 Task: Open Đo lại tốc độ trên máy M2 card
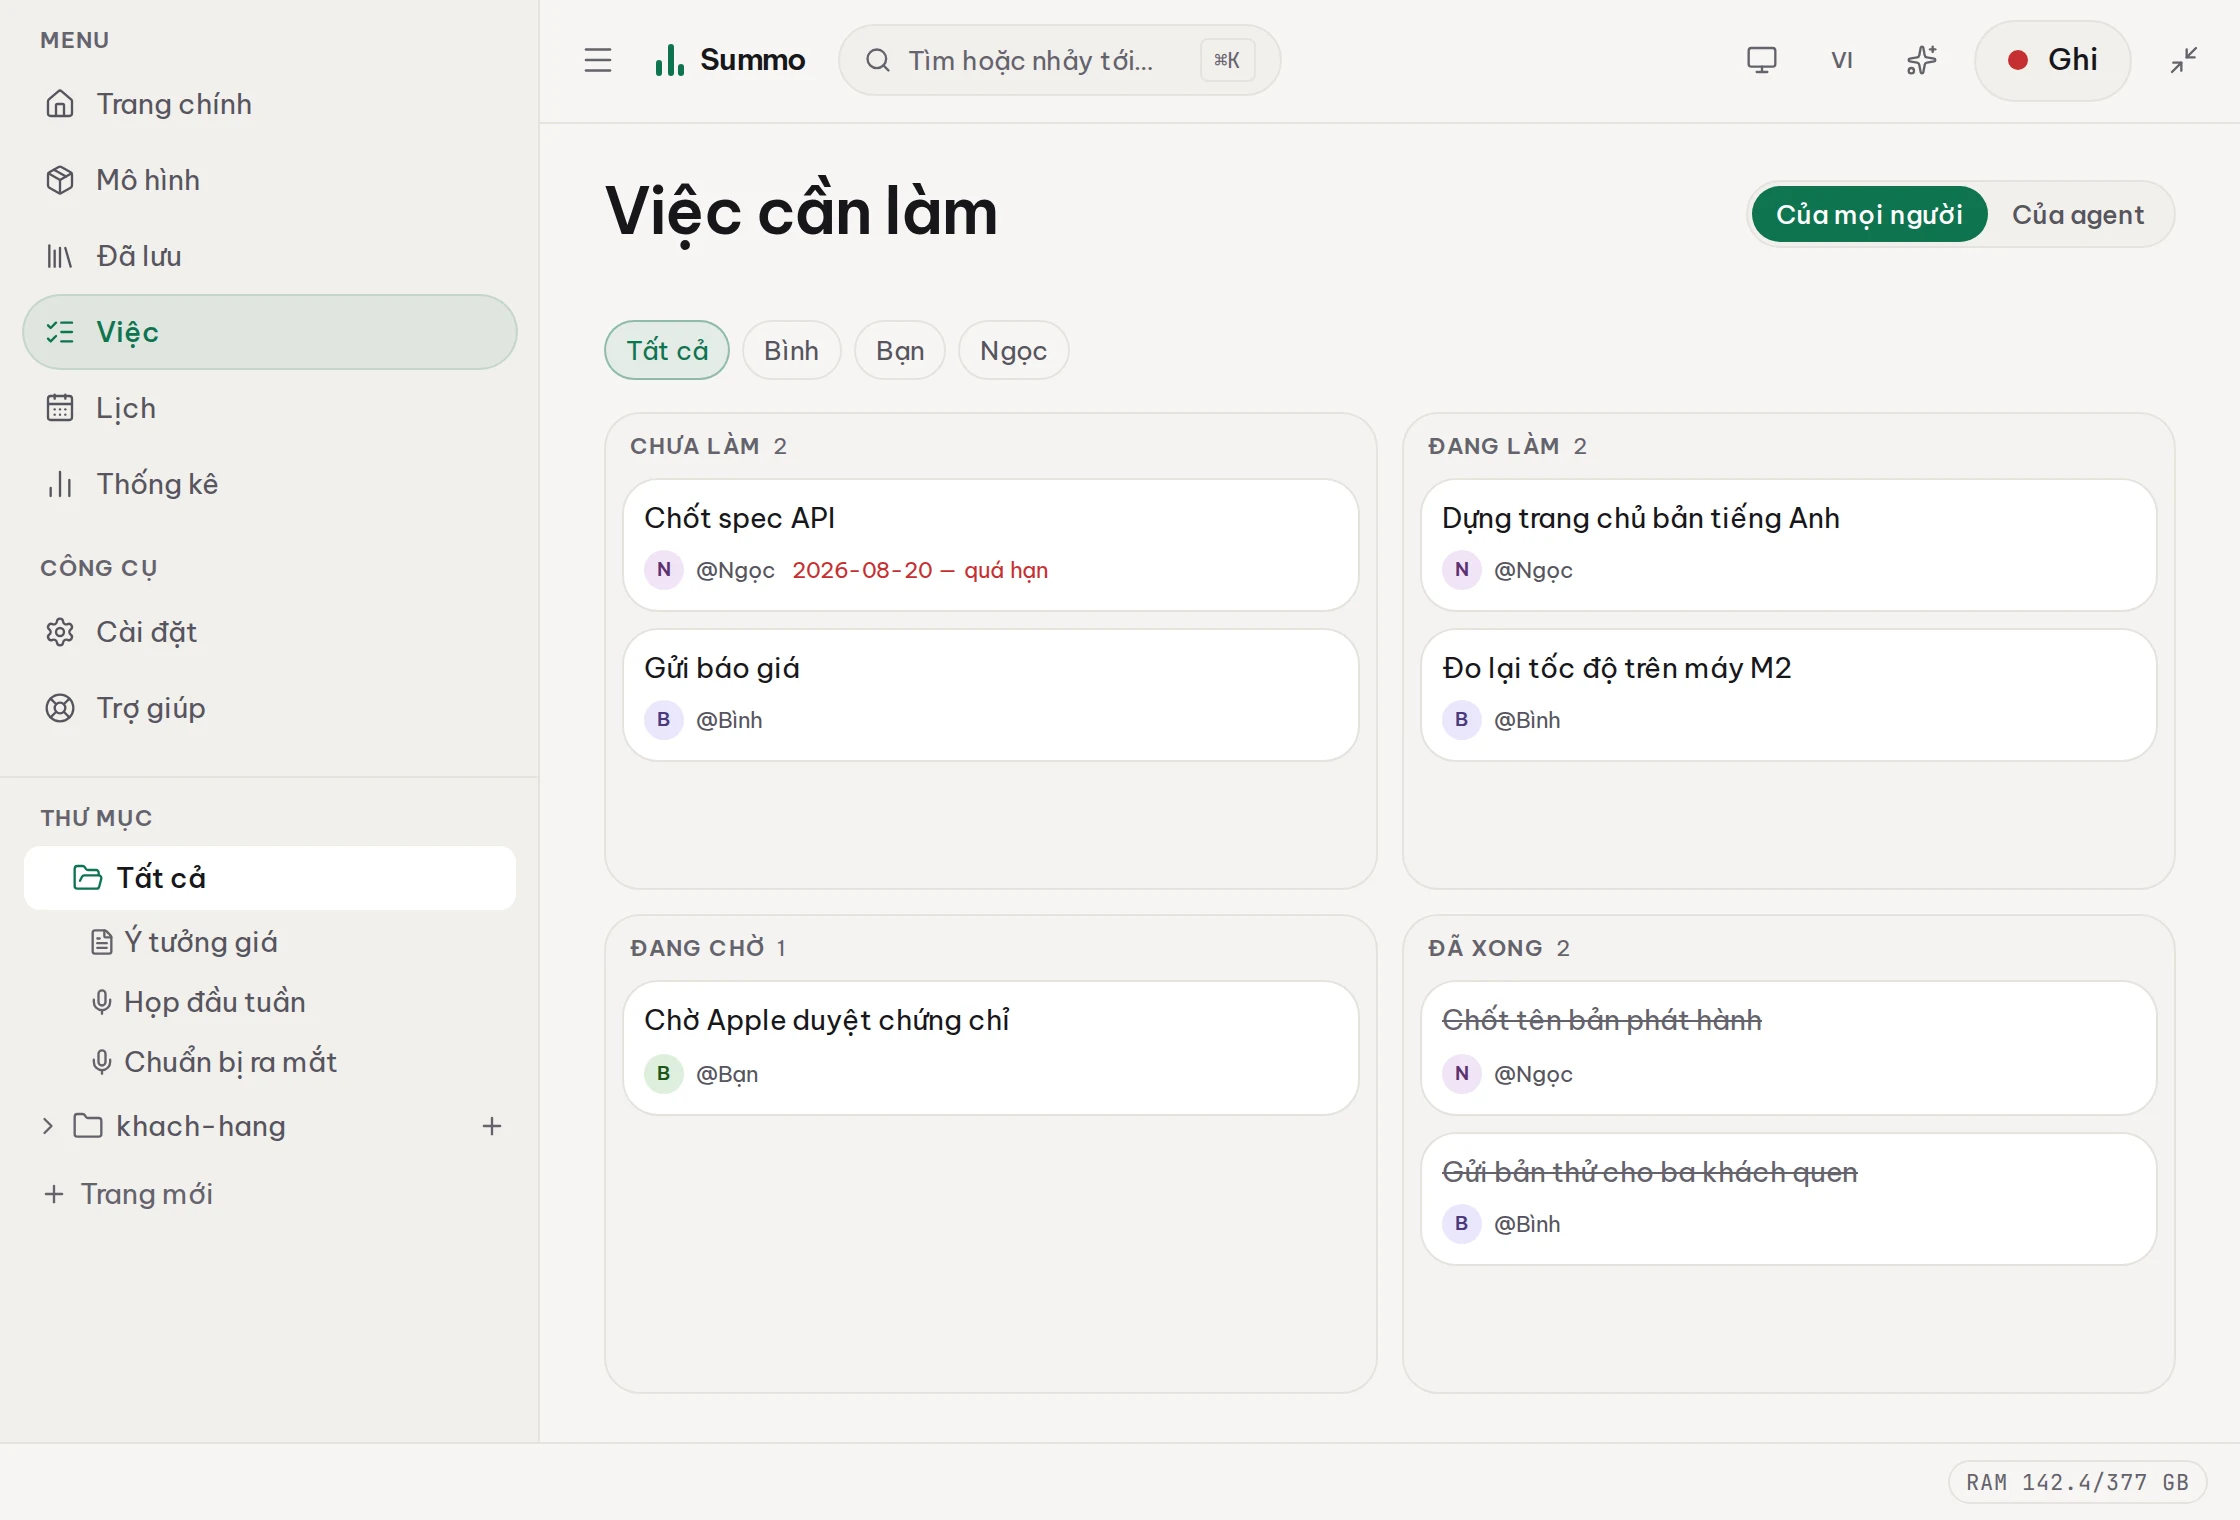click(x=1788, y=695)
